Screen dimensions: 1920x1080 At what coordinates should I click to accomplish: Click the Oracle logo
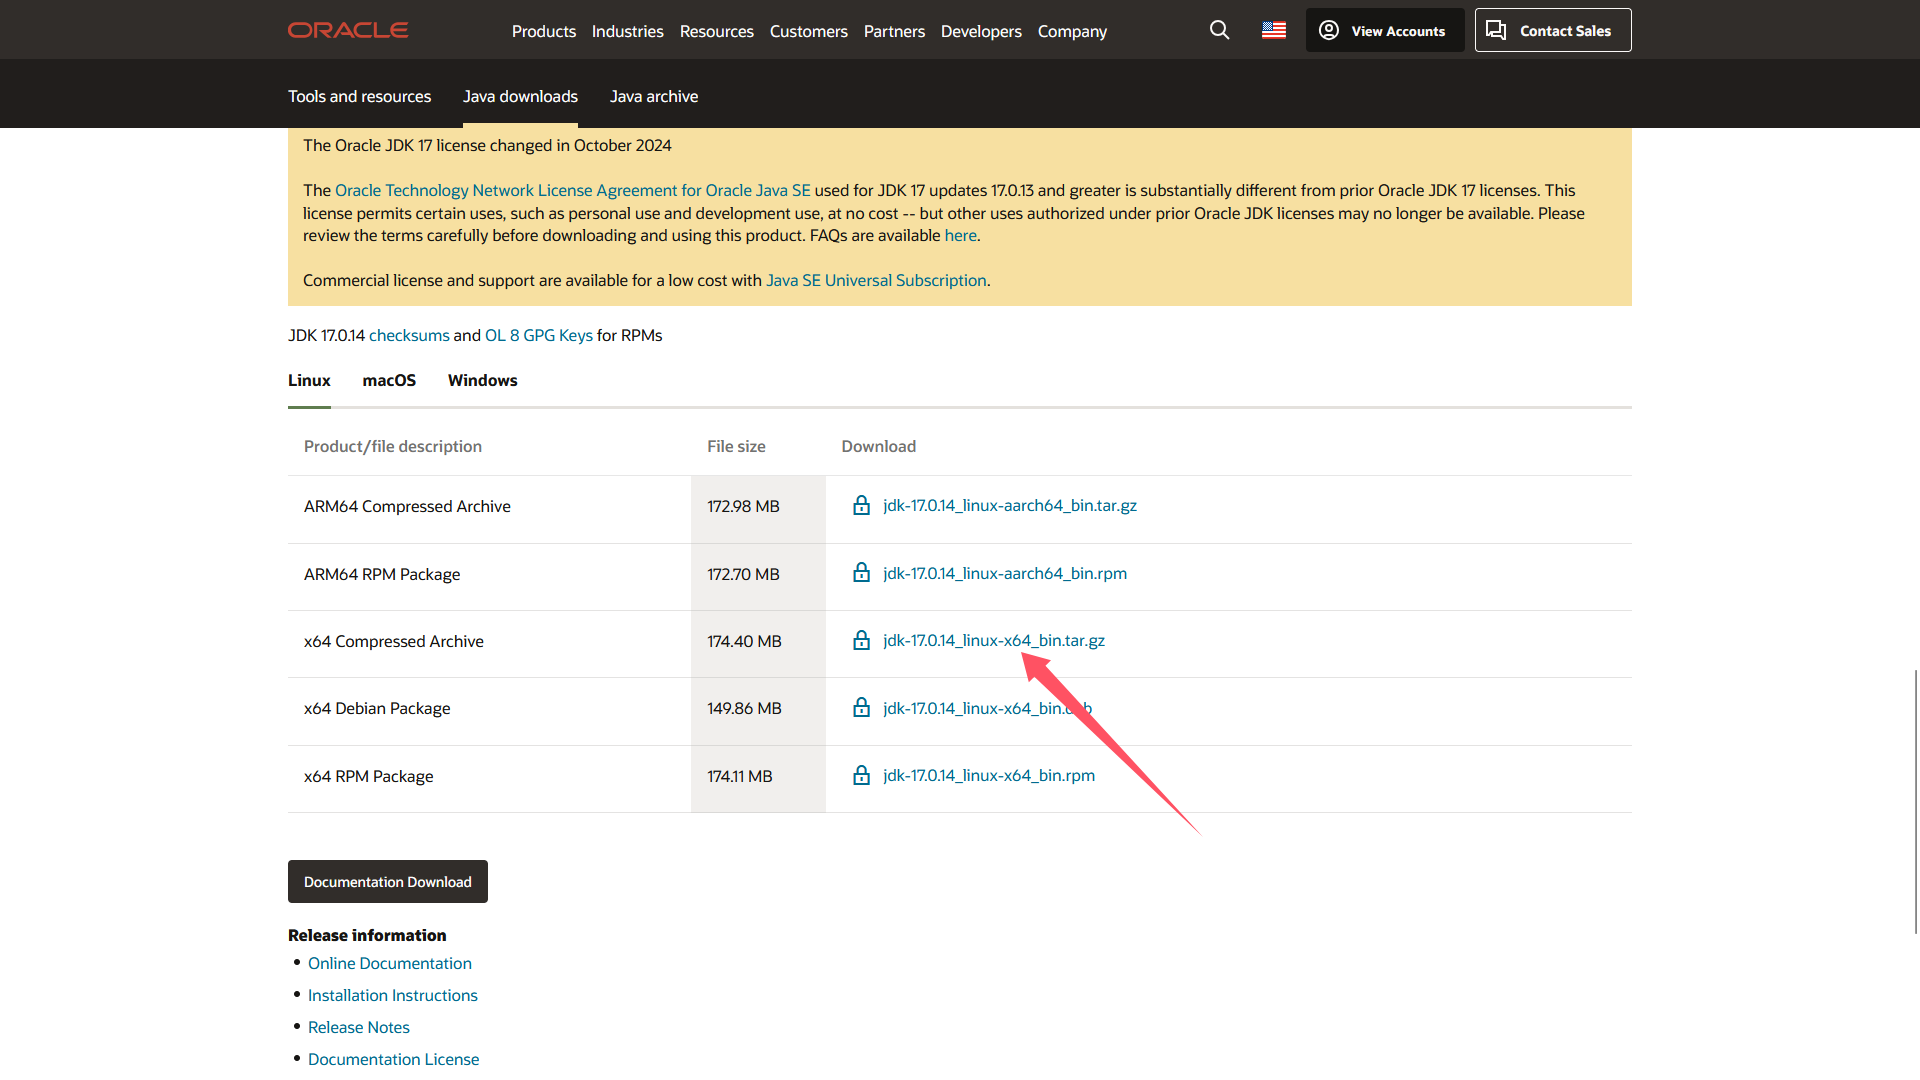click(348, 30)
